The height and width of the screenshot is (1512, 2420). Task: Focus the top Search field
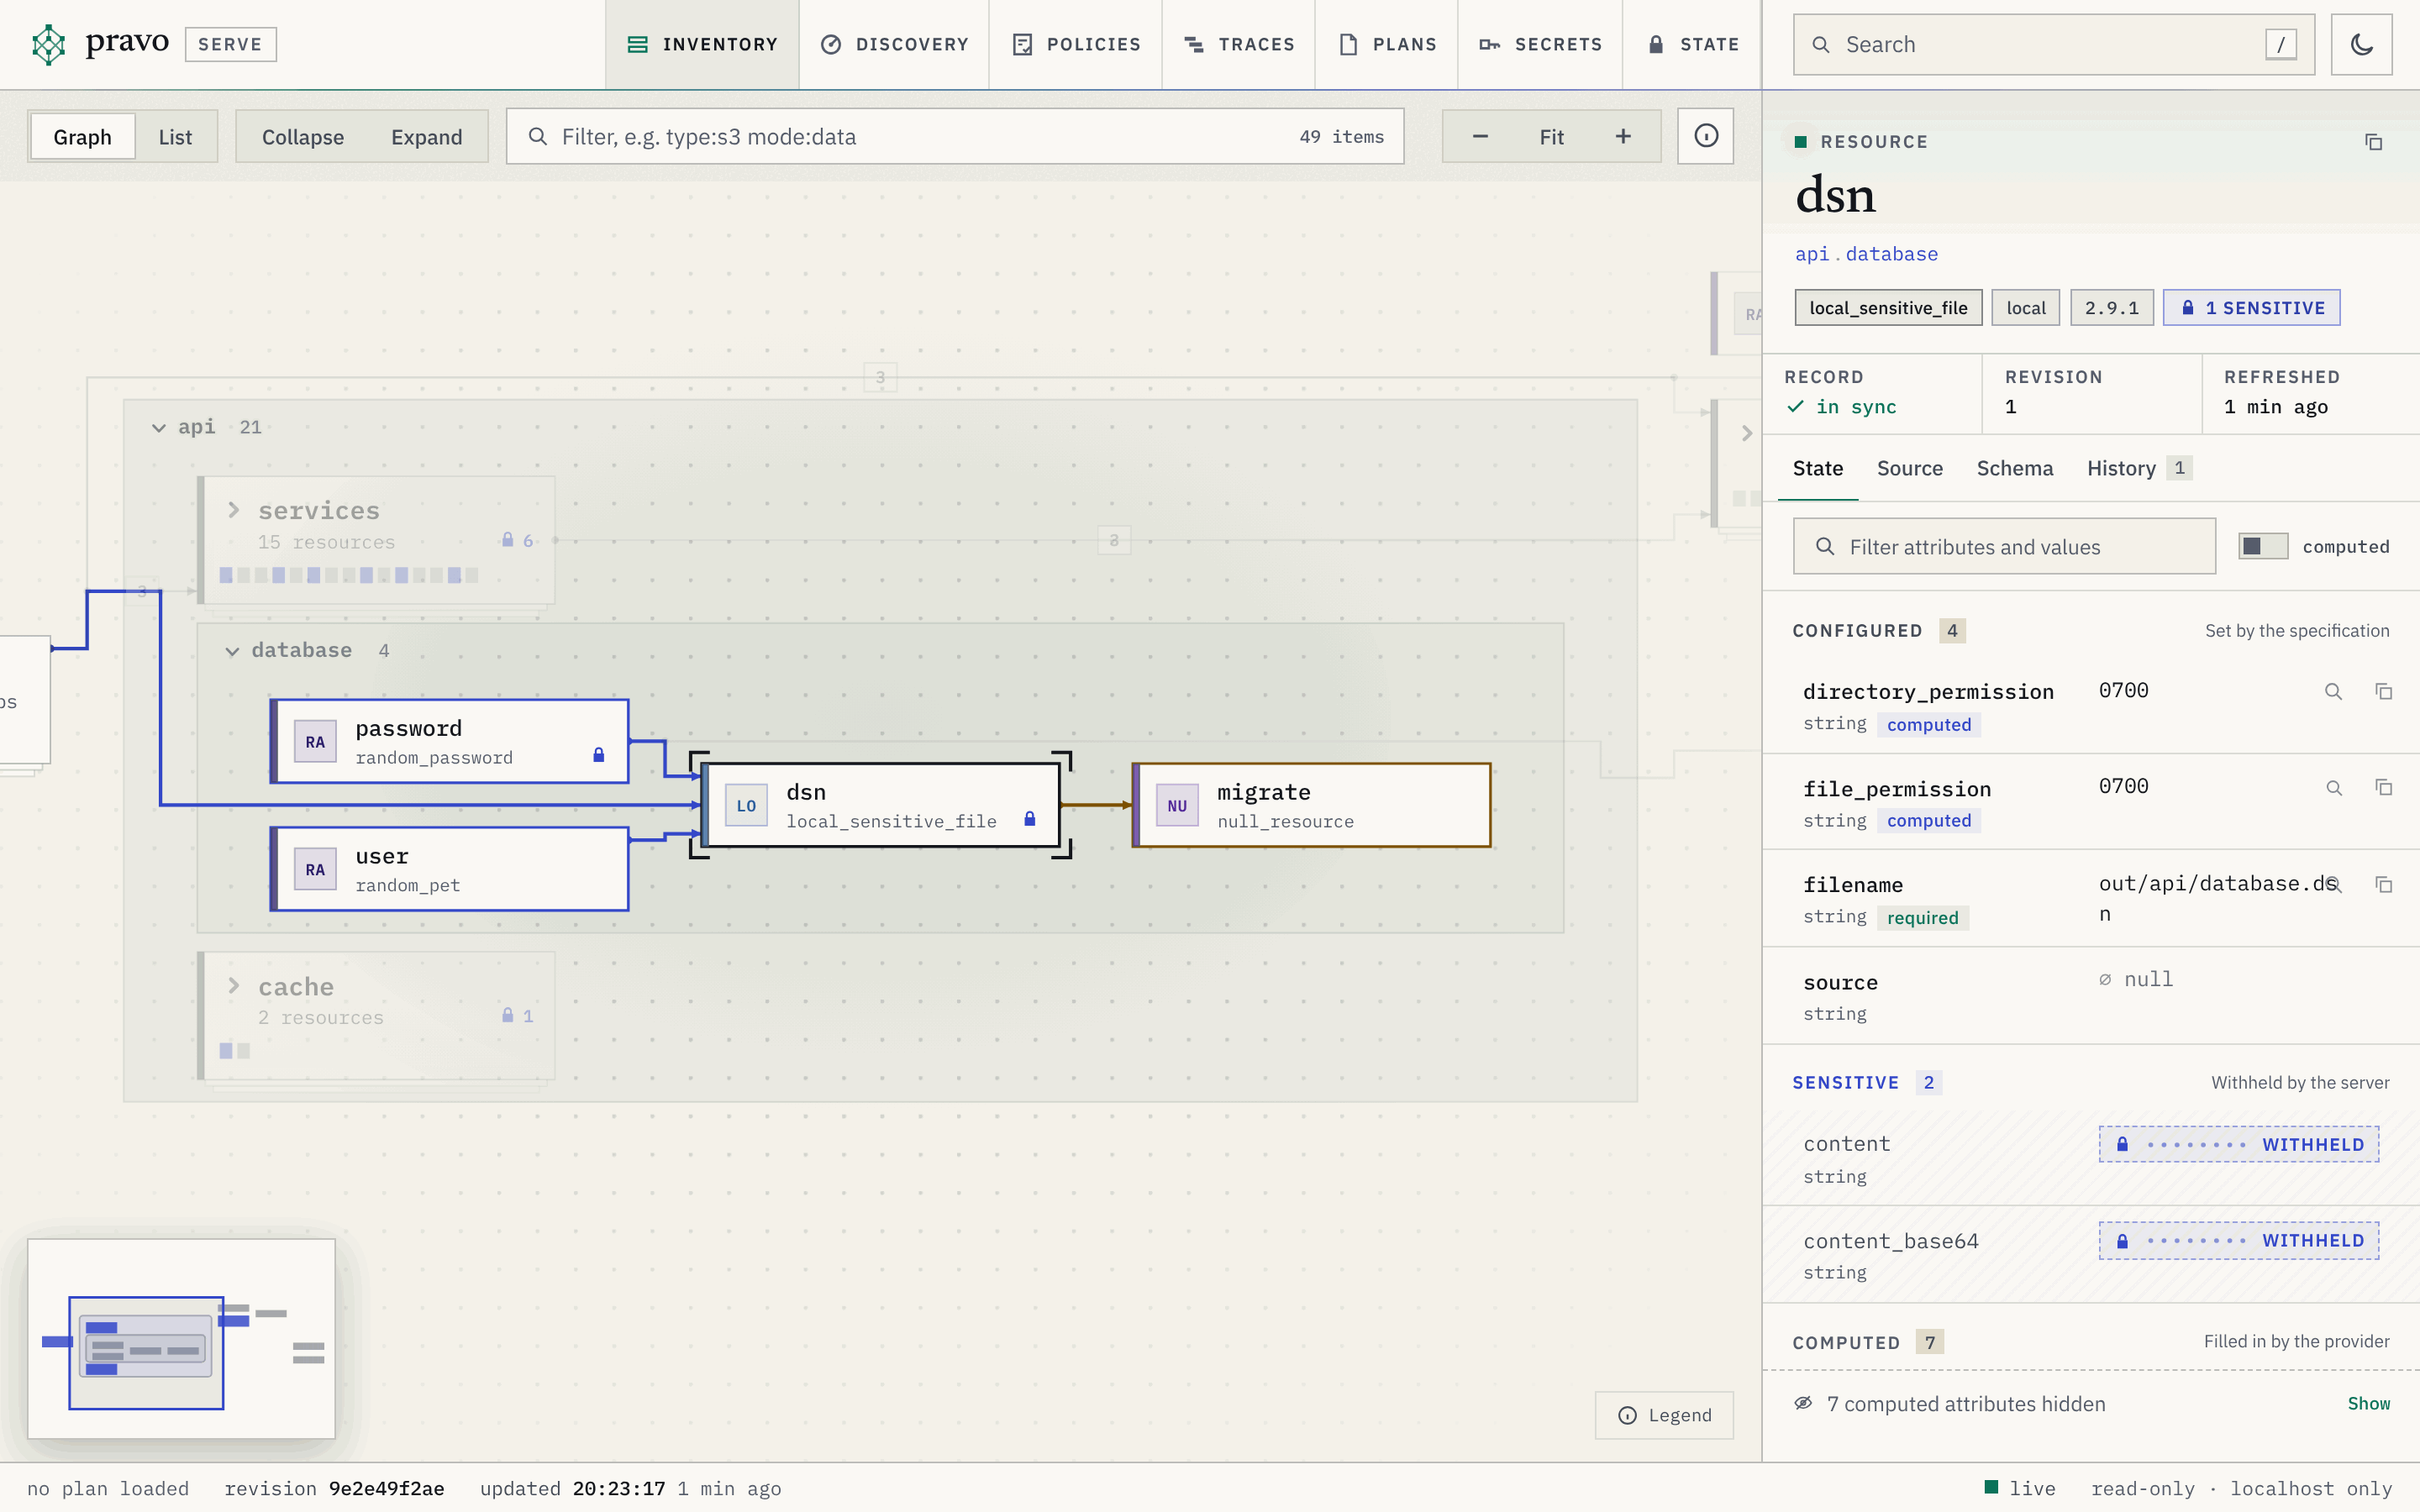(2053, 44)
